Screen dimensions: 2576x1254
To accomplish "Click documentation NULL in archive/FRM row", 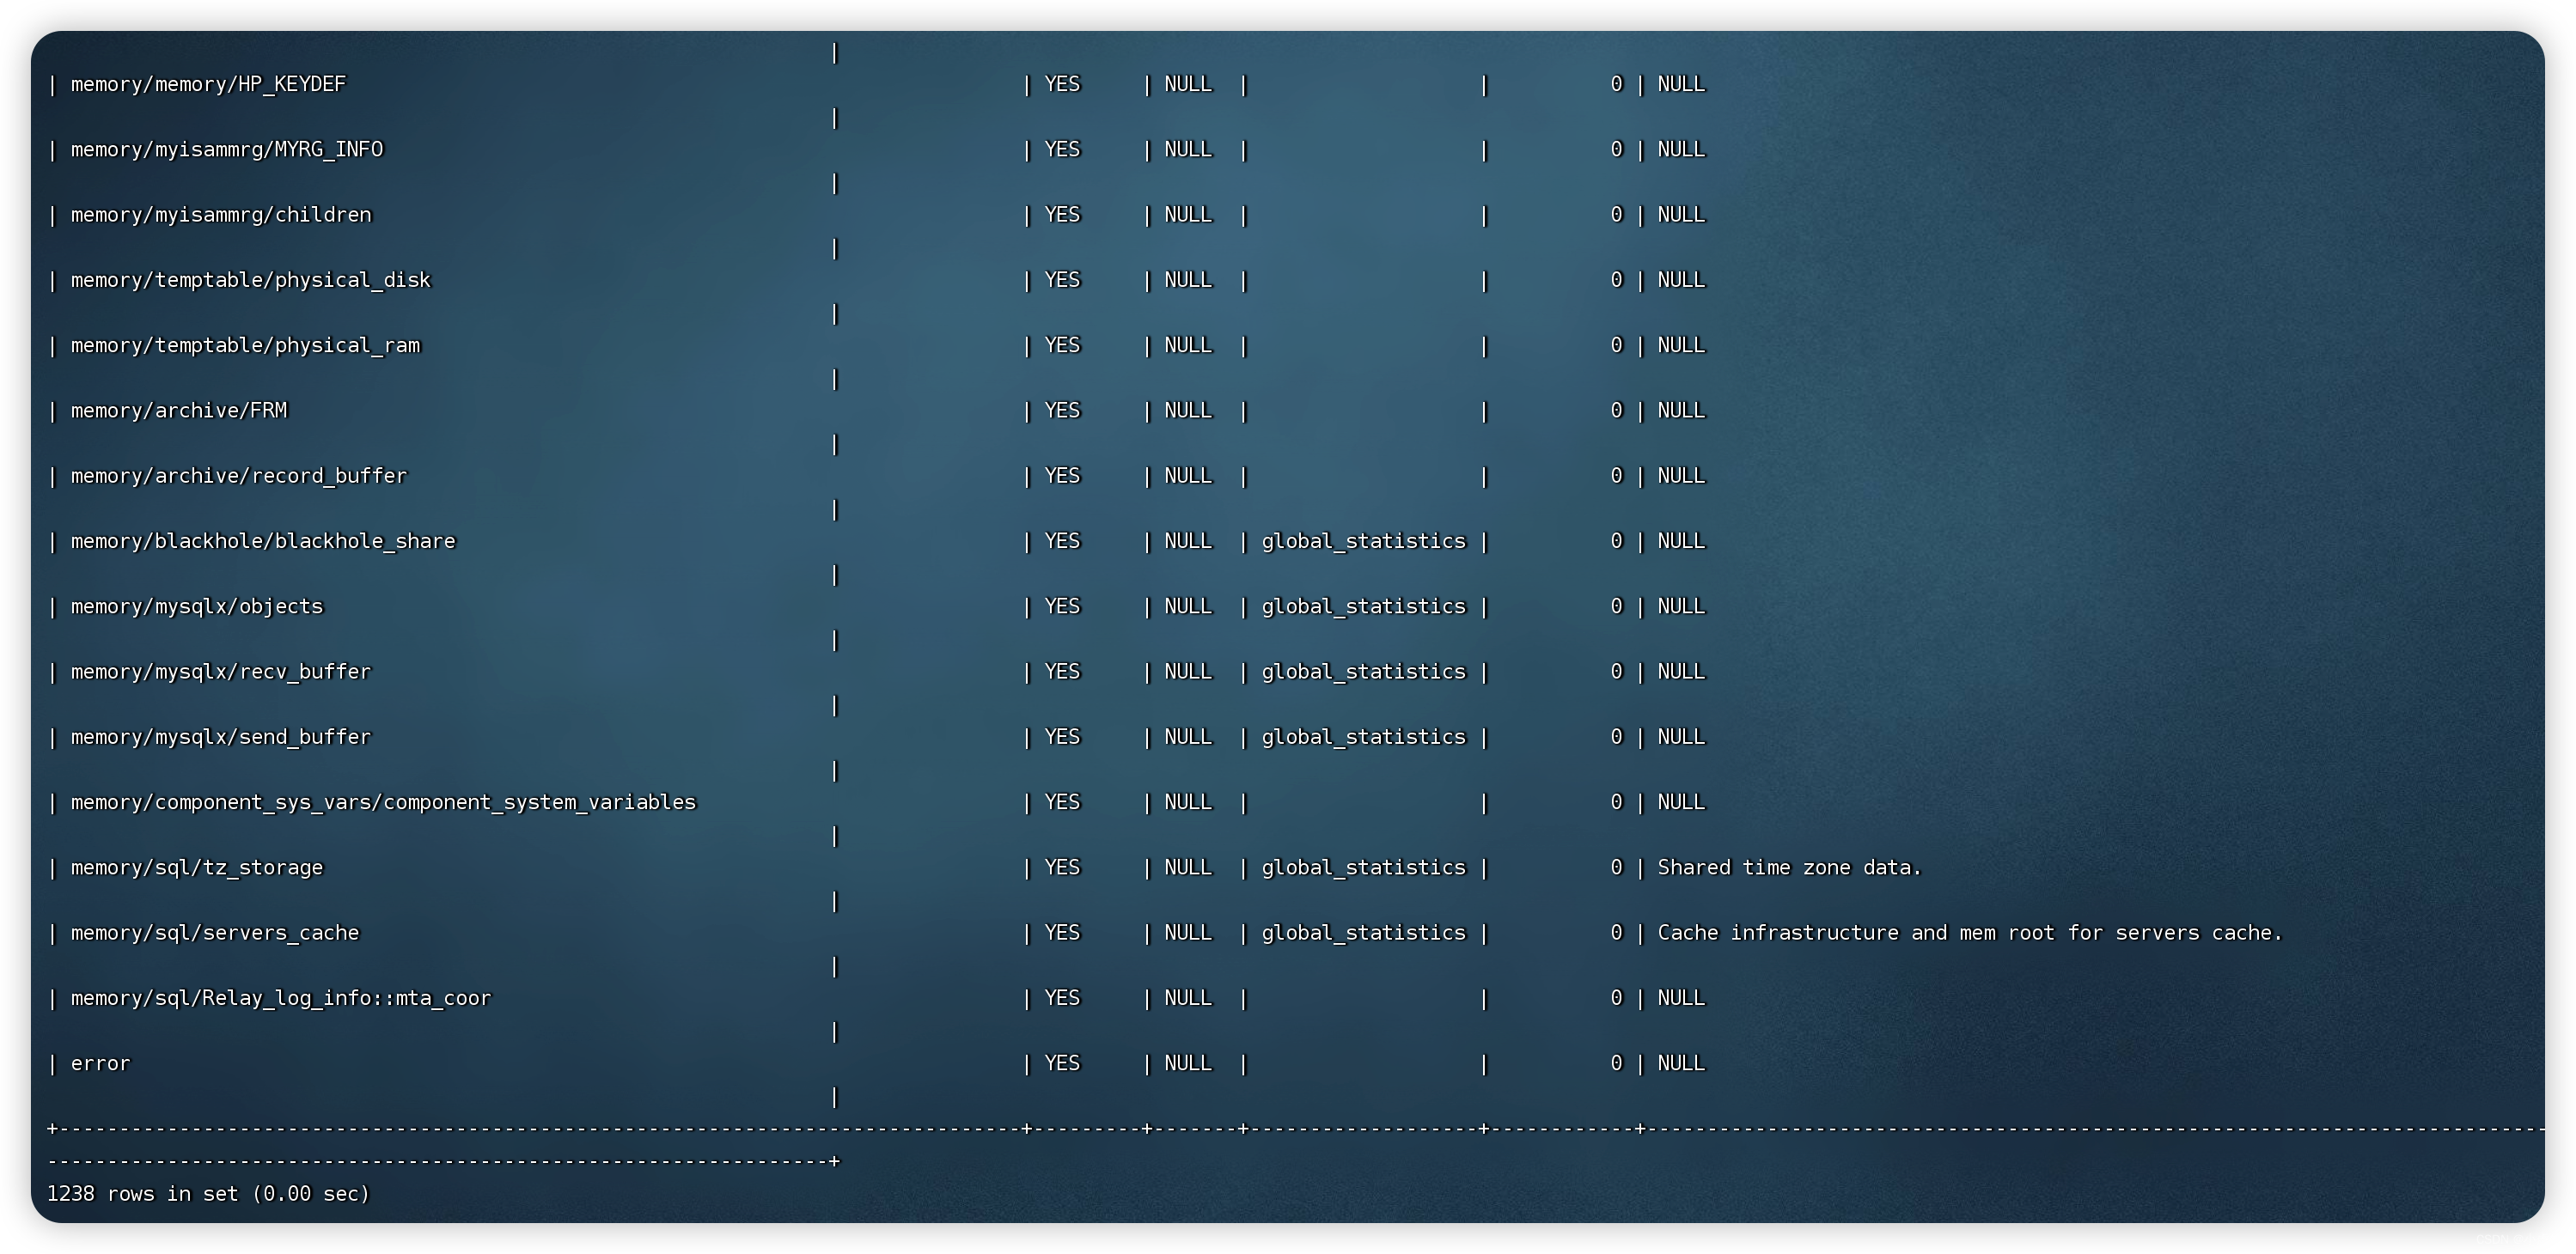I will click(1681, 410).
